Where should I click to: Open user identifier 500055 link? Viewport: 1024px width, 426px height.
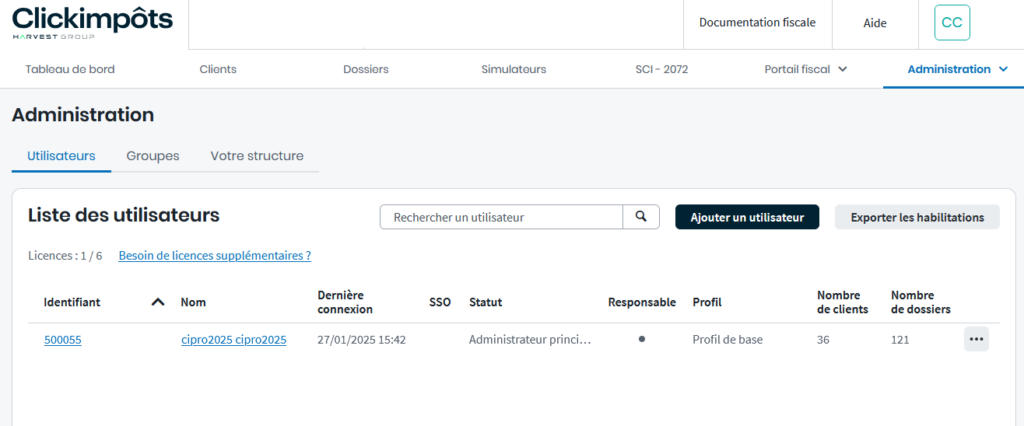click(62, 340)
